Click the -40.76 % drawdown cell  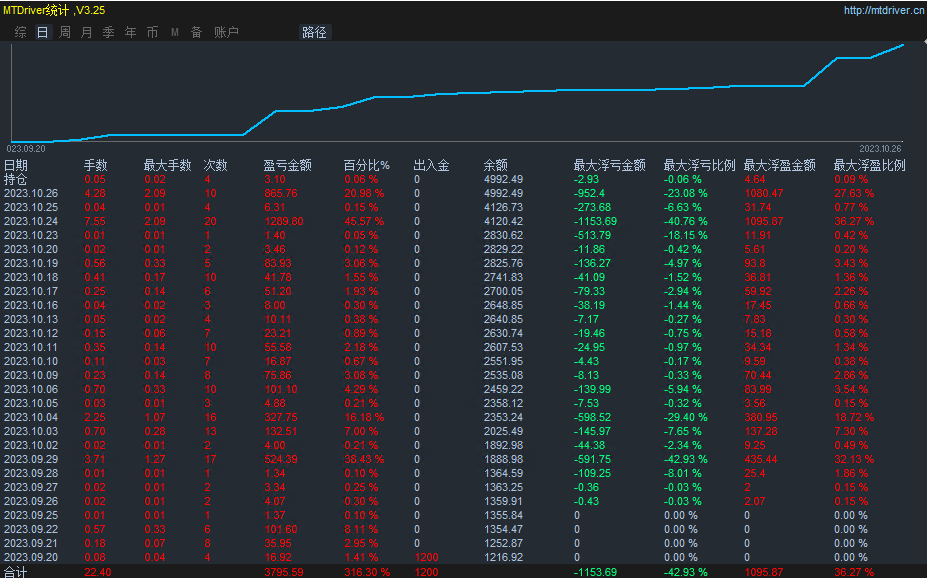coord(685,221)
